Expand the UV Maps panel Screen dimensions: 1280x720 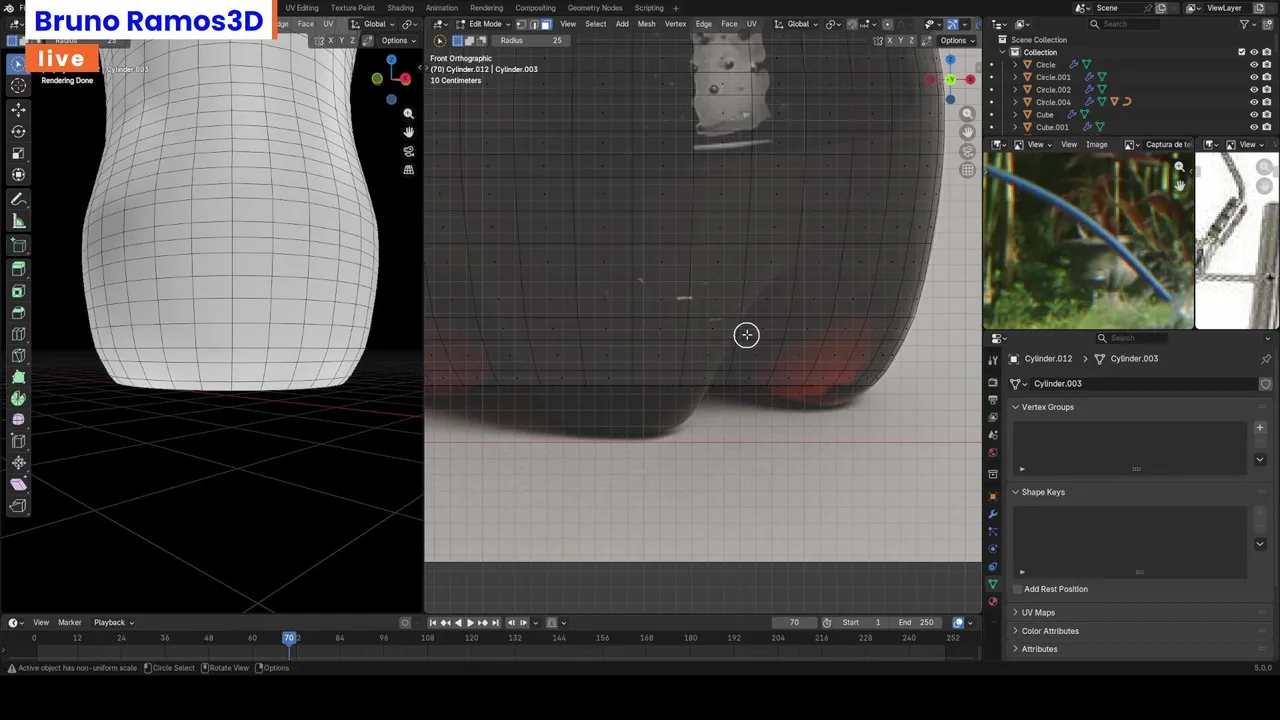click(x=1037, y=612)
